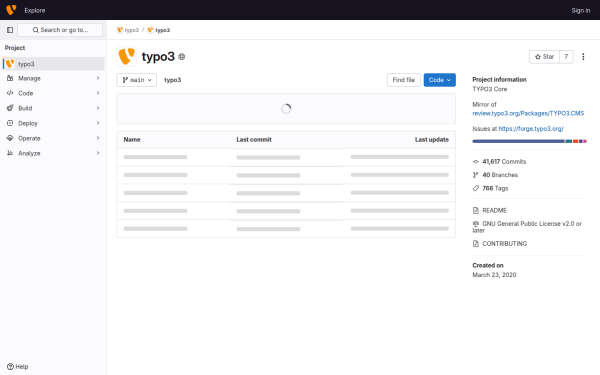Click the Star button label
The image size is (600, 375).
pyautogui.click(x=548, y=57)
